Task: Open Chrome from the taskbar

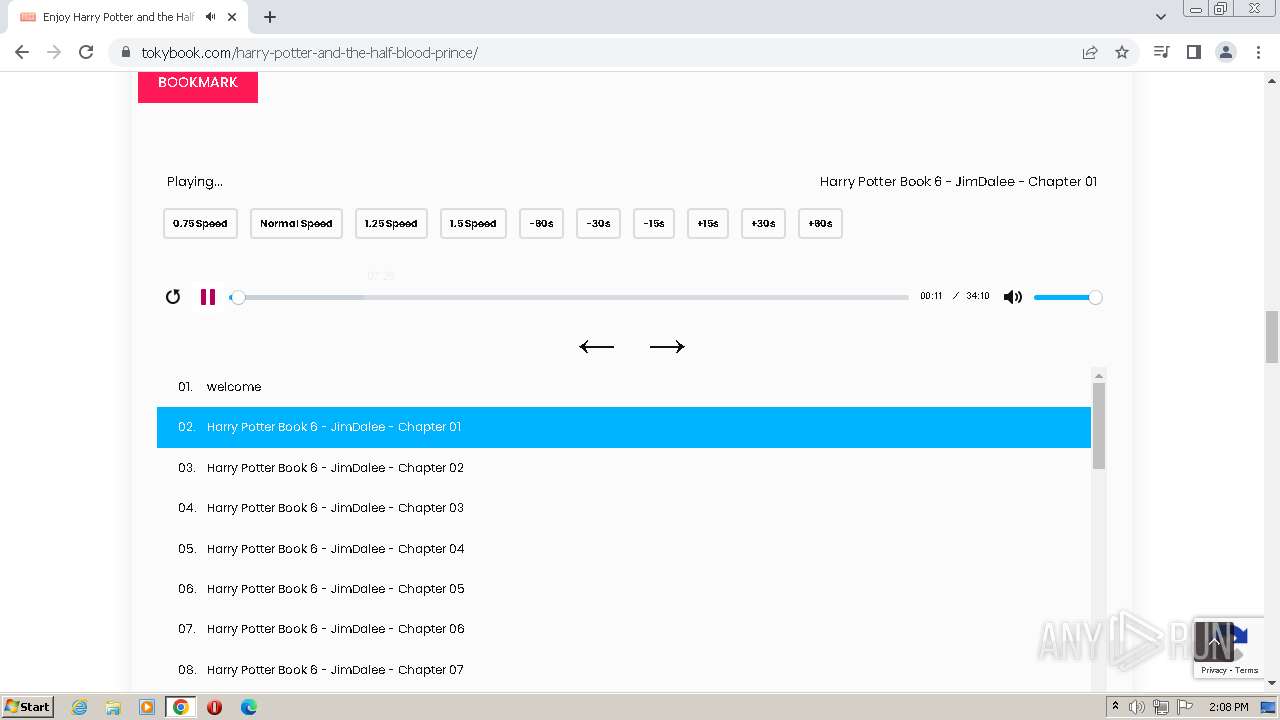Action: click(180, 707)
